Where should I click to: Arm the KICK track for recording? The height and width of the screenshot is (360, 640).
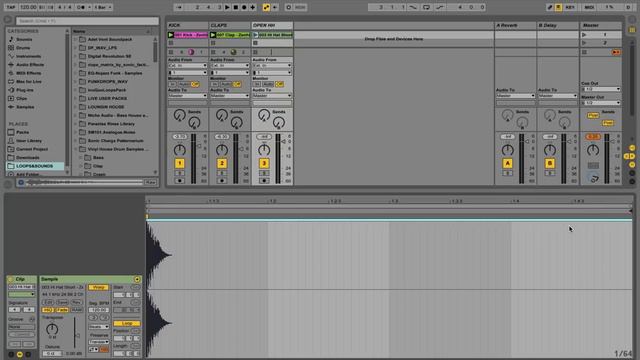tap(179, 180)
